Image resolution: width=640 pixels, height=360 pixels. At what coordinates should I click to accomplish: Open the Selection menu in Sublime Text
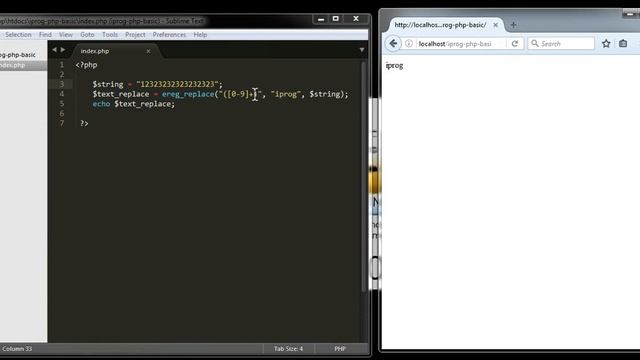[18, 35]
